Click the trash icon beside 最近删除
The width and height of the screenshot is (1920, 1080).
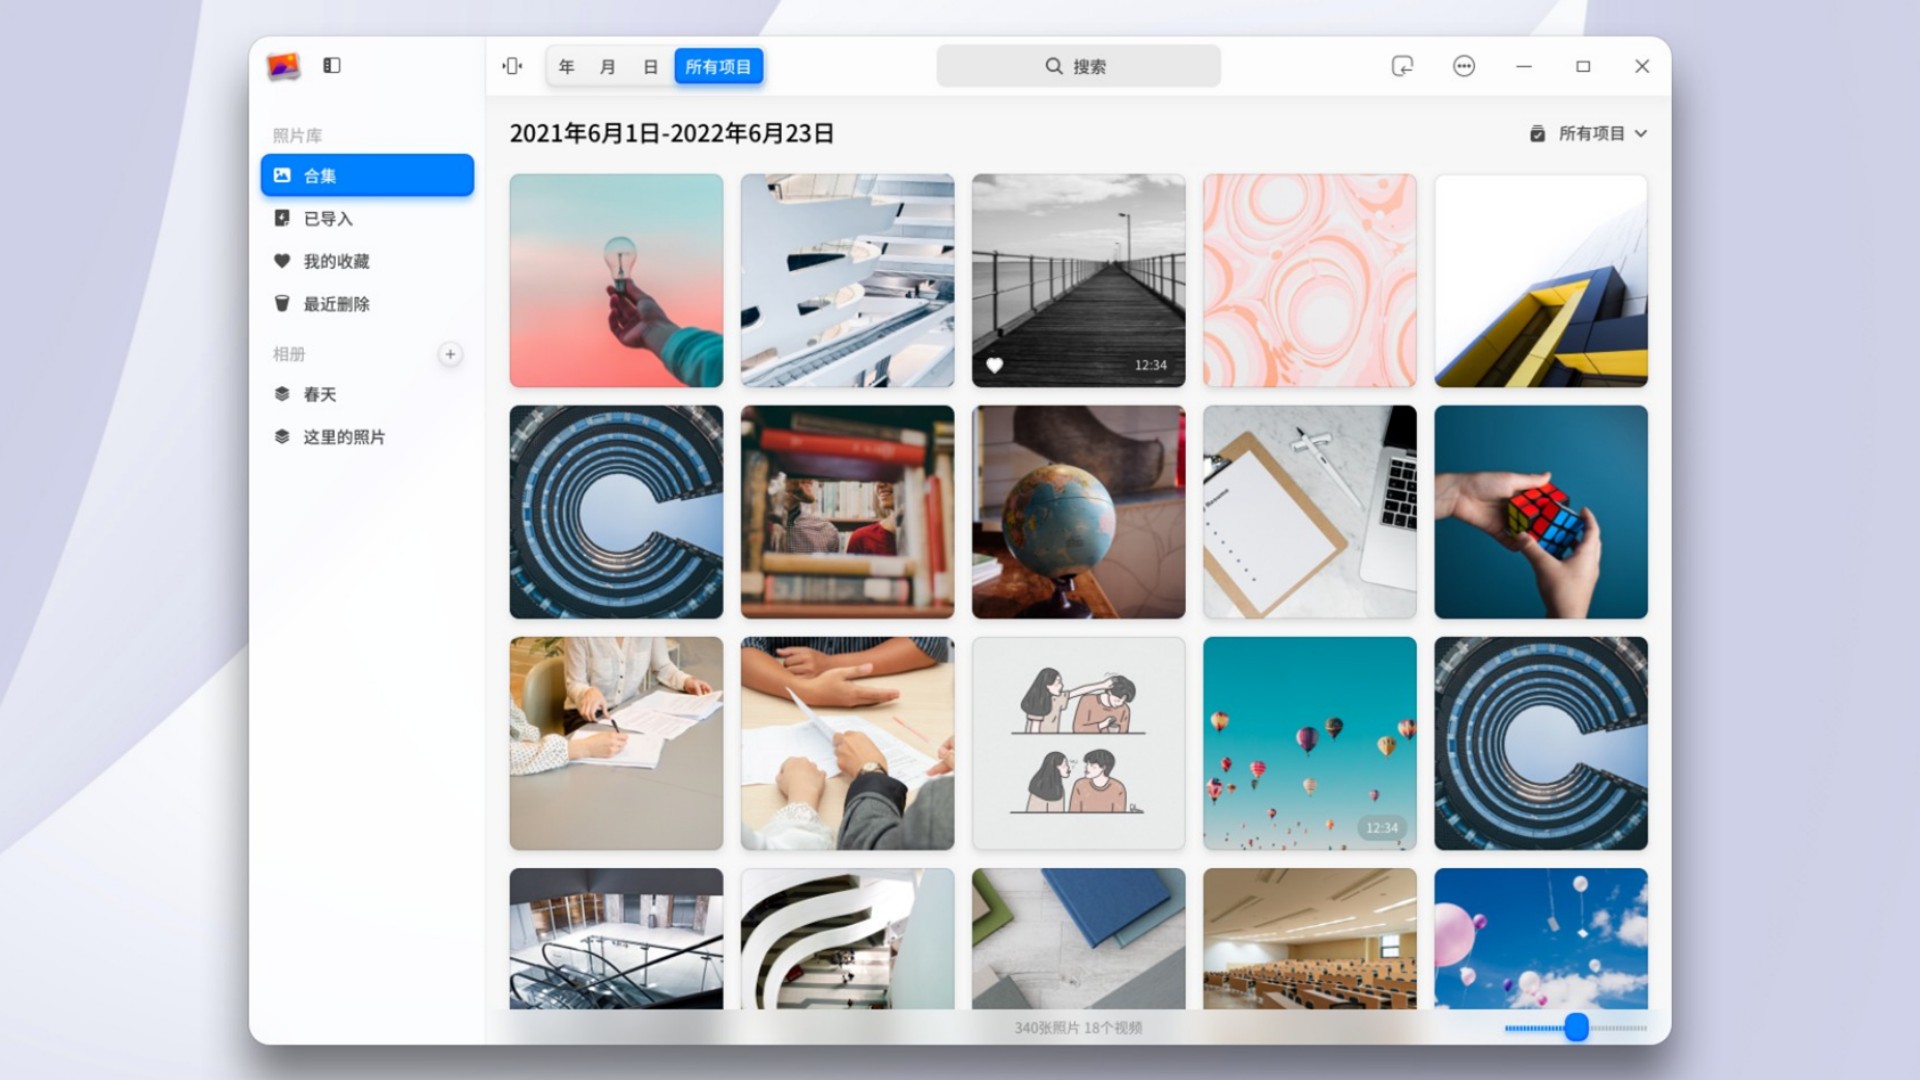click(x=282, y=304)
